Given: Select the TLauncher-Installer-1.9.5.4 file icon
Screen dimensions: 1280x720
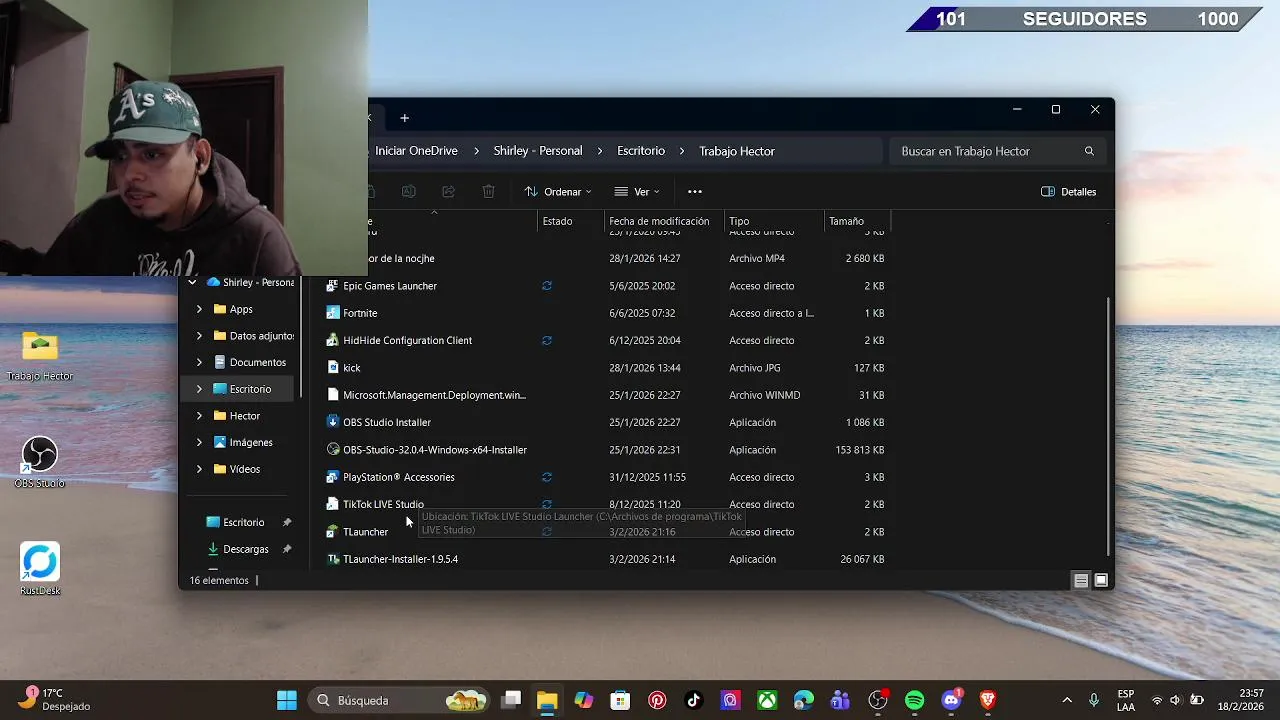Looking at the screenshot, I should click(x=333, y=559).
